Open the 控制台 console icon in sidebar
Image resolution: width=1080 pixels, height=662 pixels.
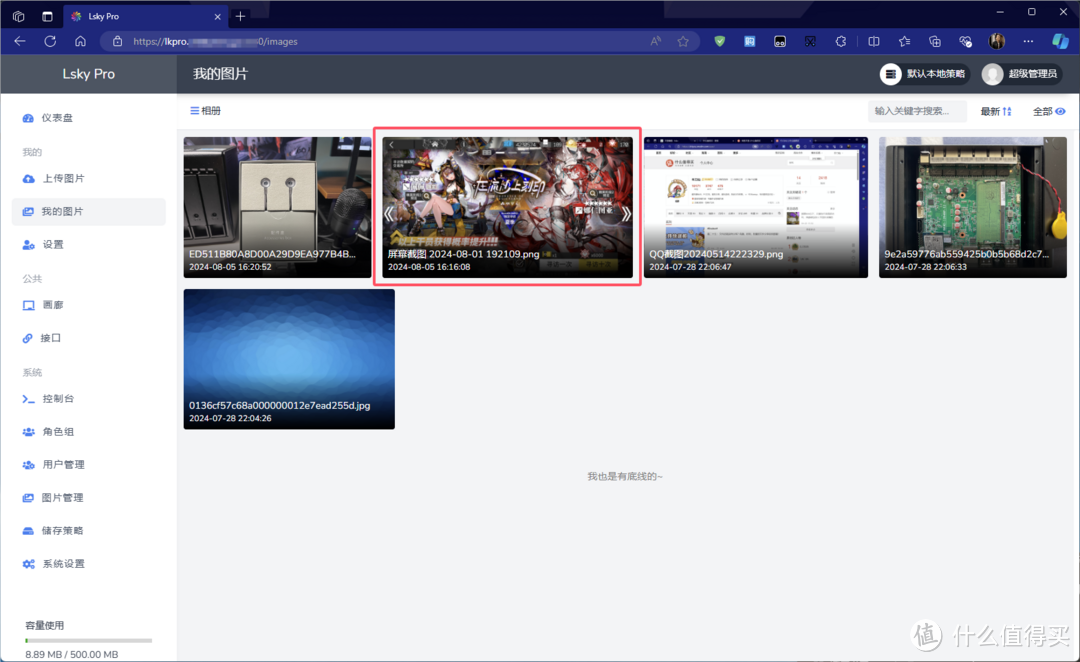[x=28, y=399]
